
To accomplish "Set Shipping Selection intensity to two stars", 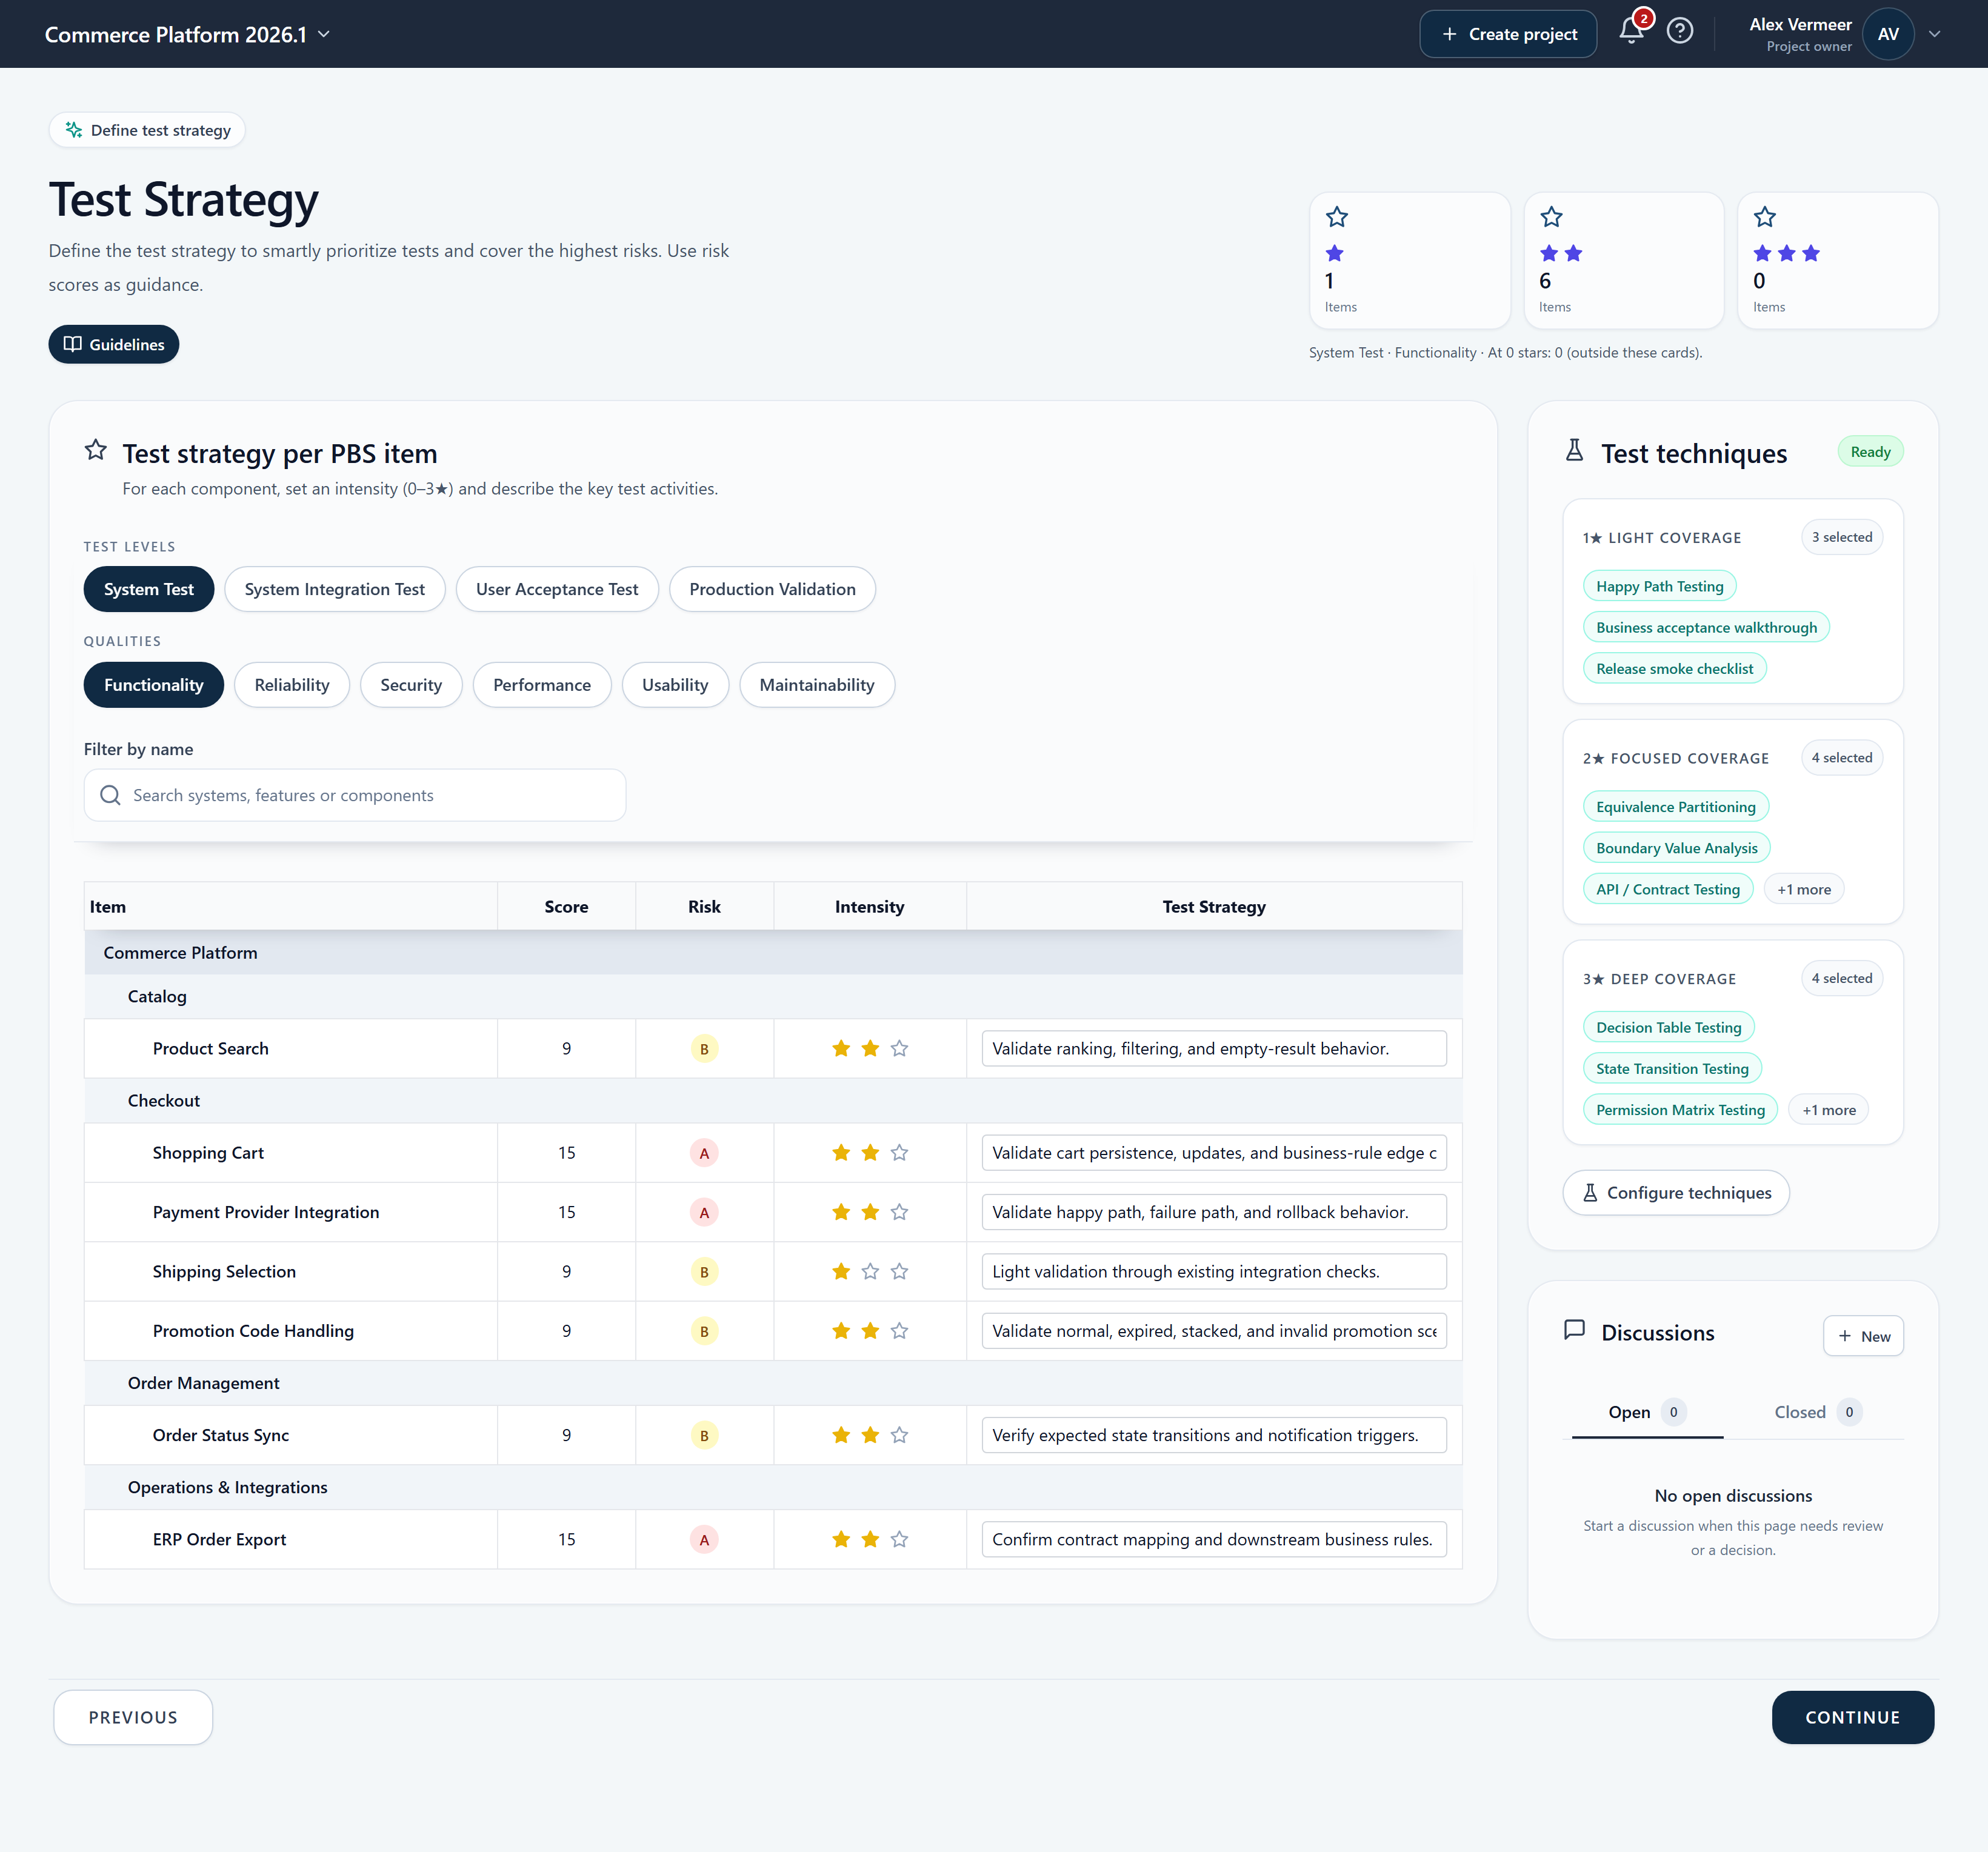I will coord(870,1271).
